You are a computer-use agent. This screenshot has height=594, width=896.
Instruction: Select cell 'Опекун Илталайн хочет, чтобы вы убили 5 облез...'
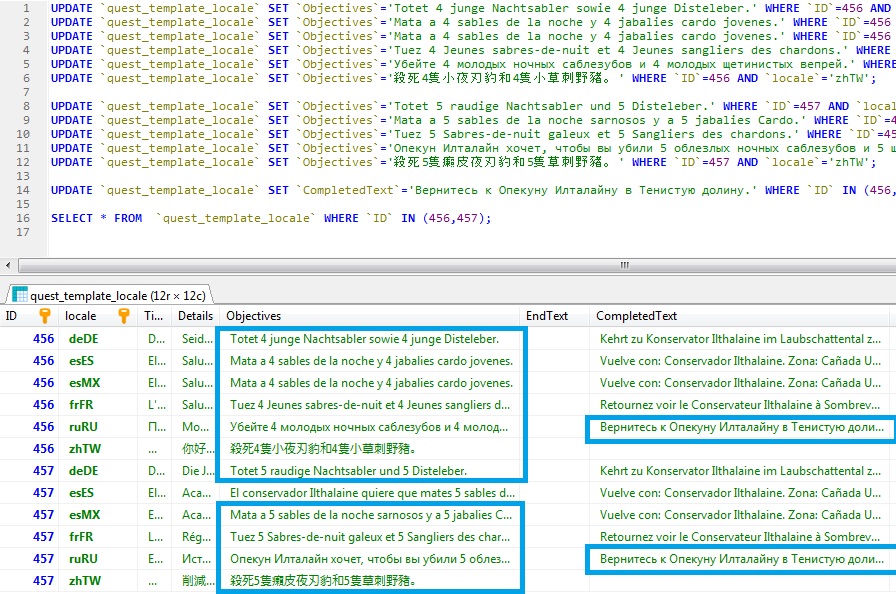(370, 559)
